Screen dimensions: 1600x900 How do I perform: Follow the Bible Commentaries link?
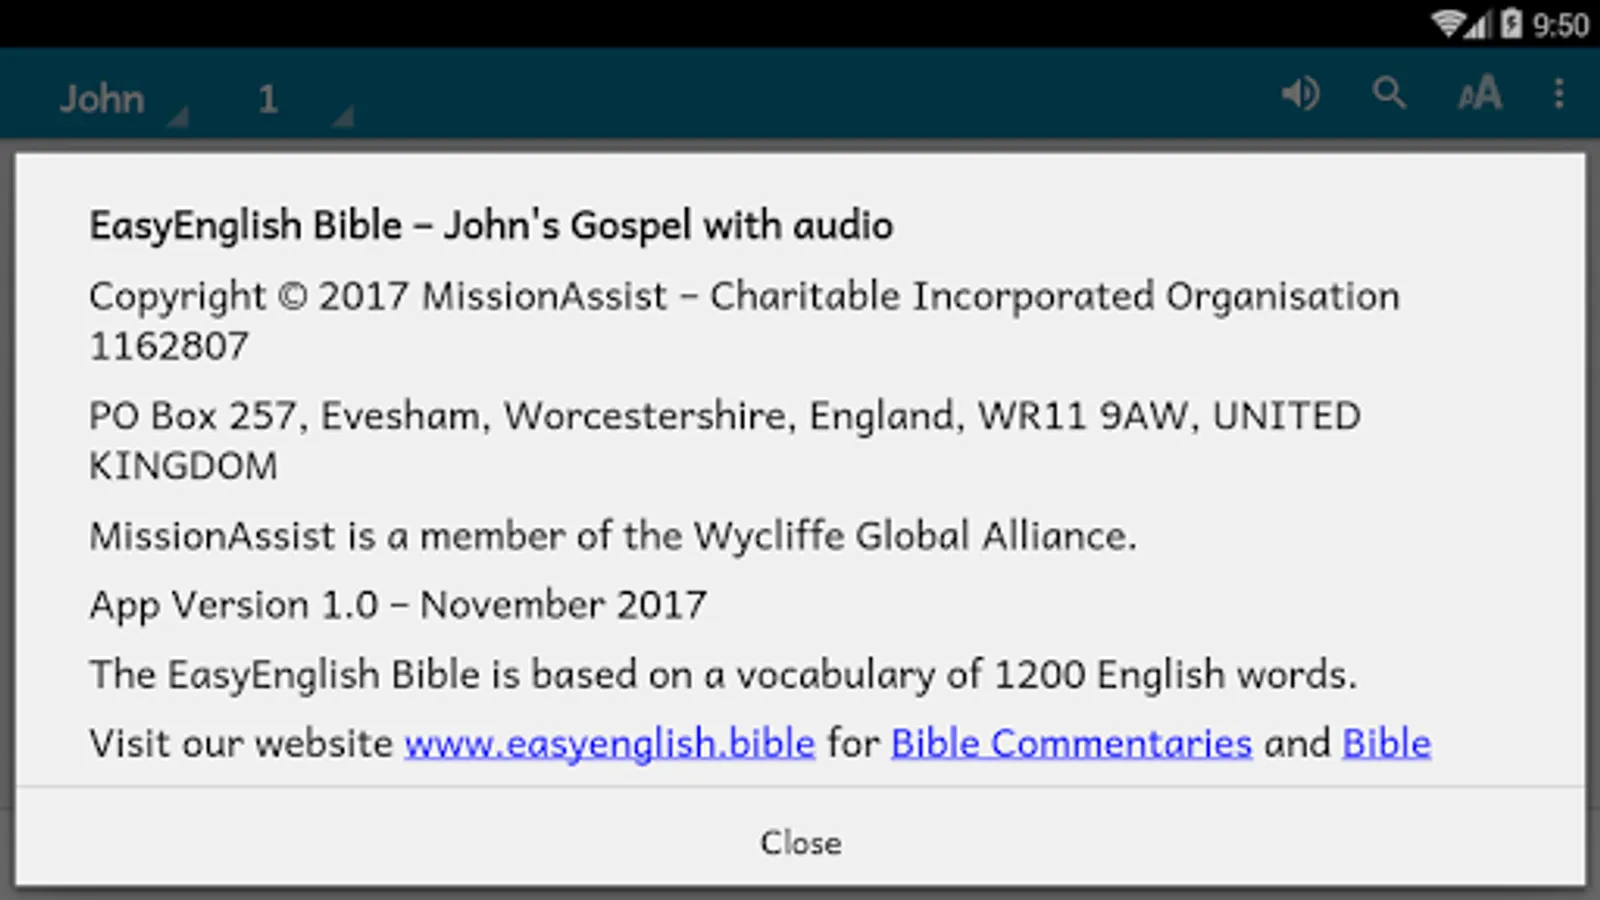point(1071,744)
